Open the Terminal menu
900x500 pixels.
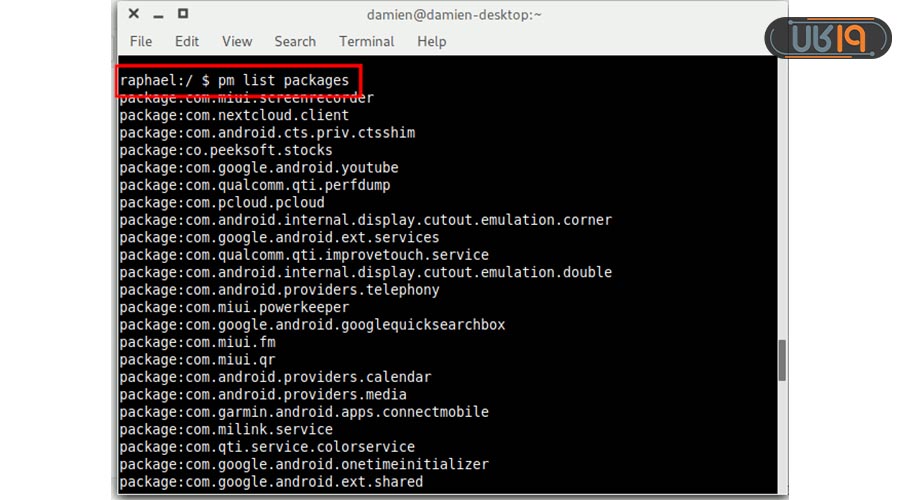(367, 41)
